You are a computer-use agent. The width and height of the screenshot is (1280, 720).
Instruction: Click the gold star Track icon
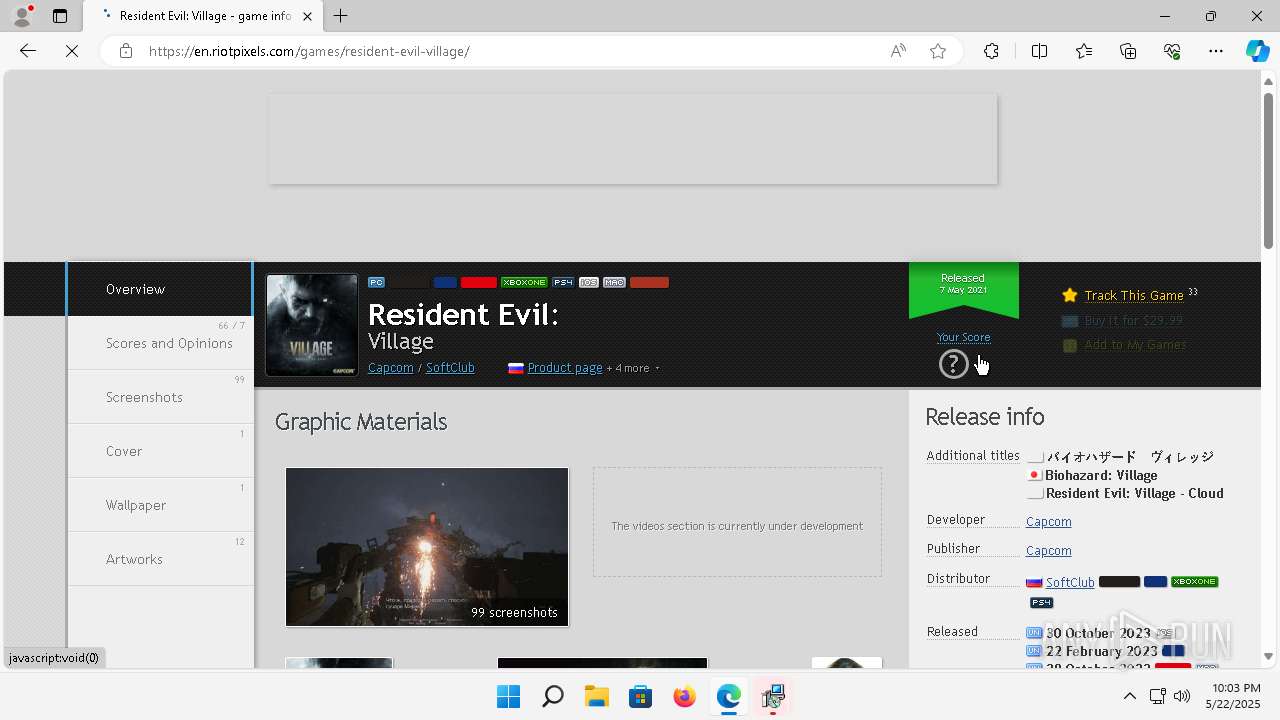tap(1070, 295)
